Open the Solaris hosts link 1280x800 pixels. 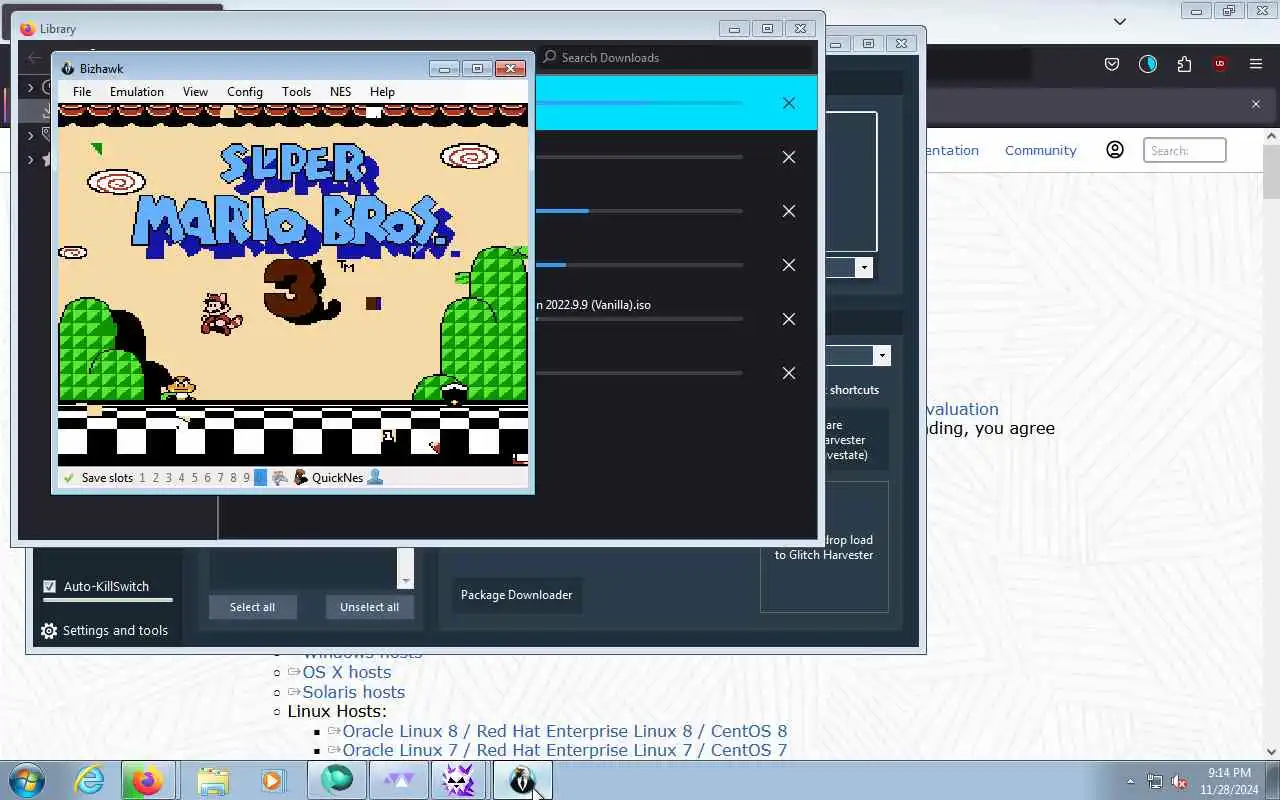click(354, 692)
